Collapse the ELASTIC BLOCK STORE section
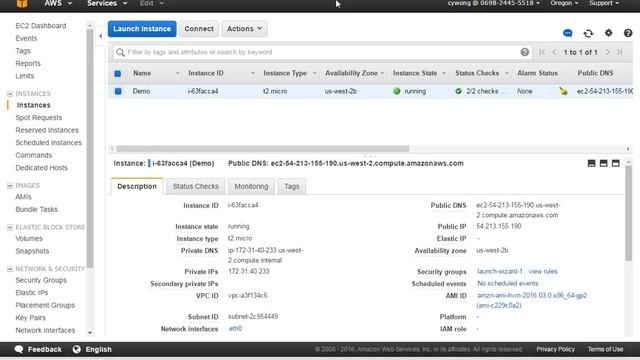Screen dimensions: 640x360 coord(10,227)
